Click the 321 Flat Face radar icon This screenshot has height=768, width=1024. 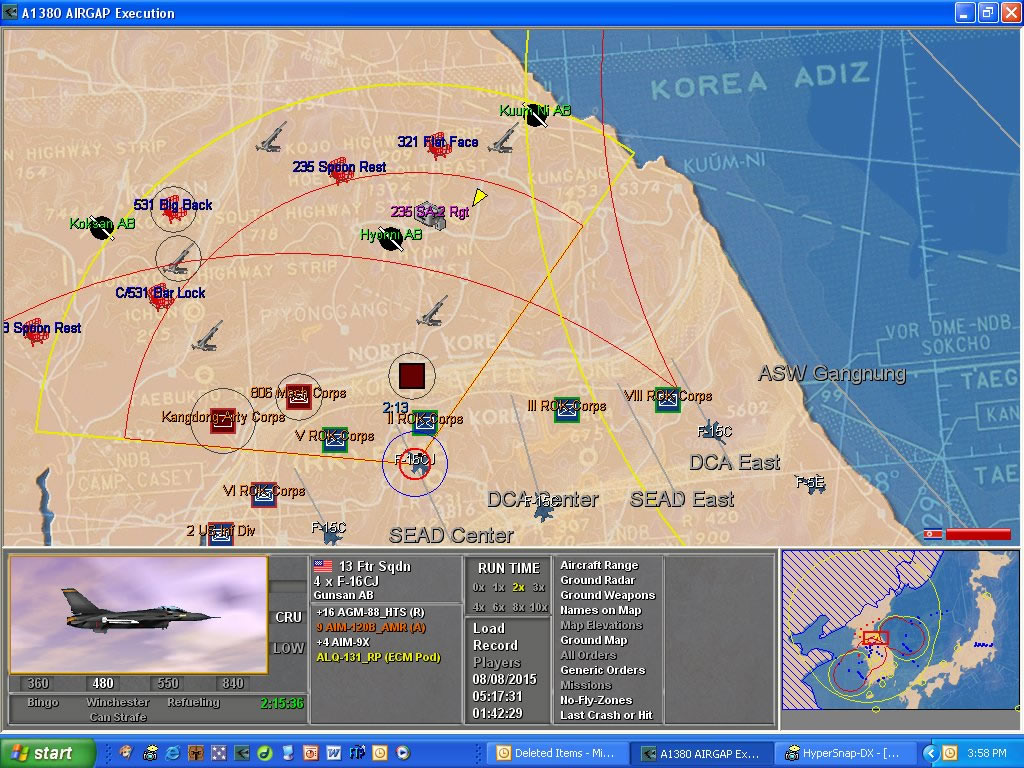tap(438, 146)
